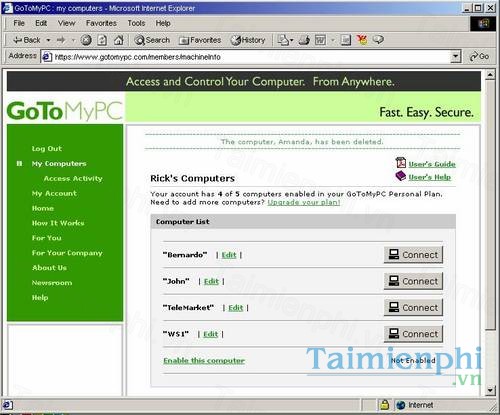
Task: Refresh the page icon
Action: (102, 40)
